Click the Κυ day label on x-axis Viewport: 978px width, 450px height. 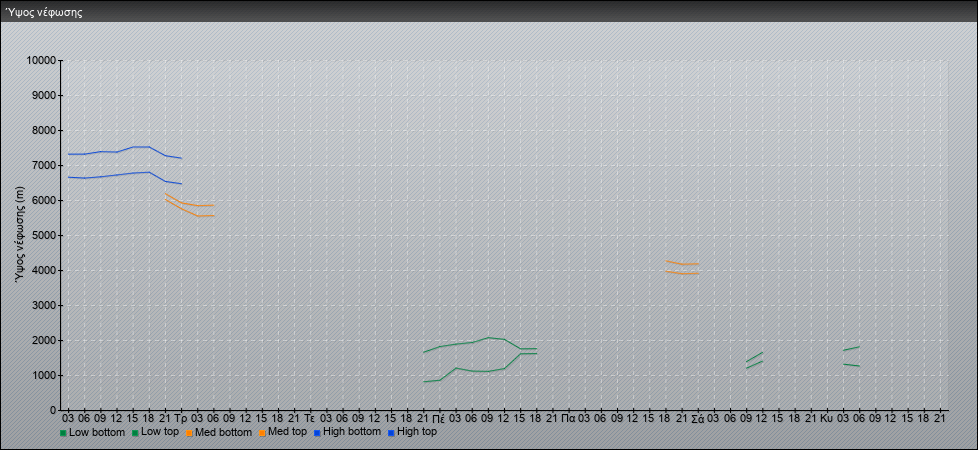point(827,418)
